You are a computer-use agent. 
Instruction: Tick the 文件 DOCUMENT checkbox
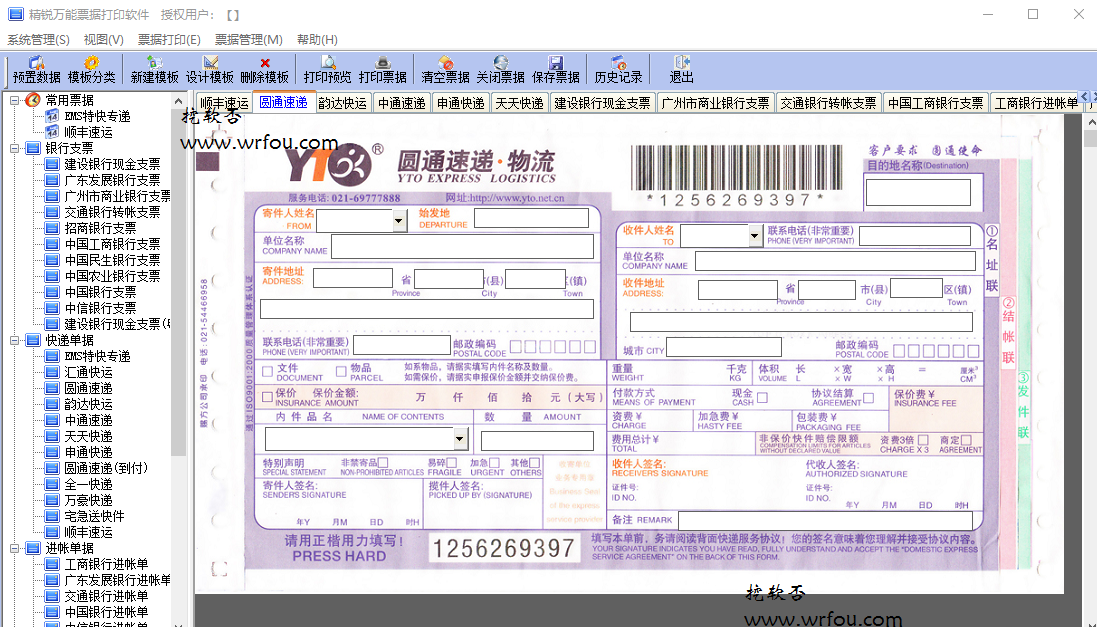click(267, 372)
